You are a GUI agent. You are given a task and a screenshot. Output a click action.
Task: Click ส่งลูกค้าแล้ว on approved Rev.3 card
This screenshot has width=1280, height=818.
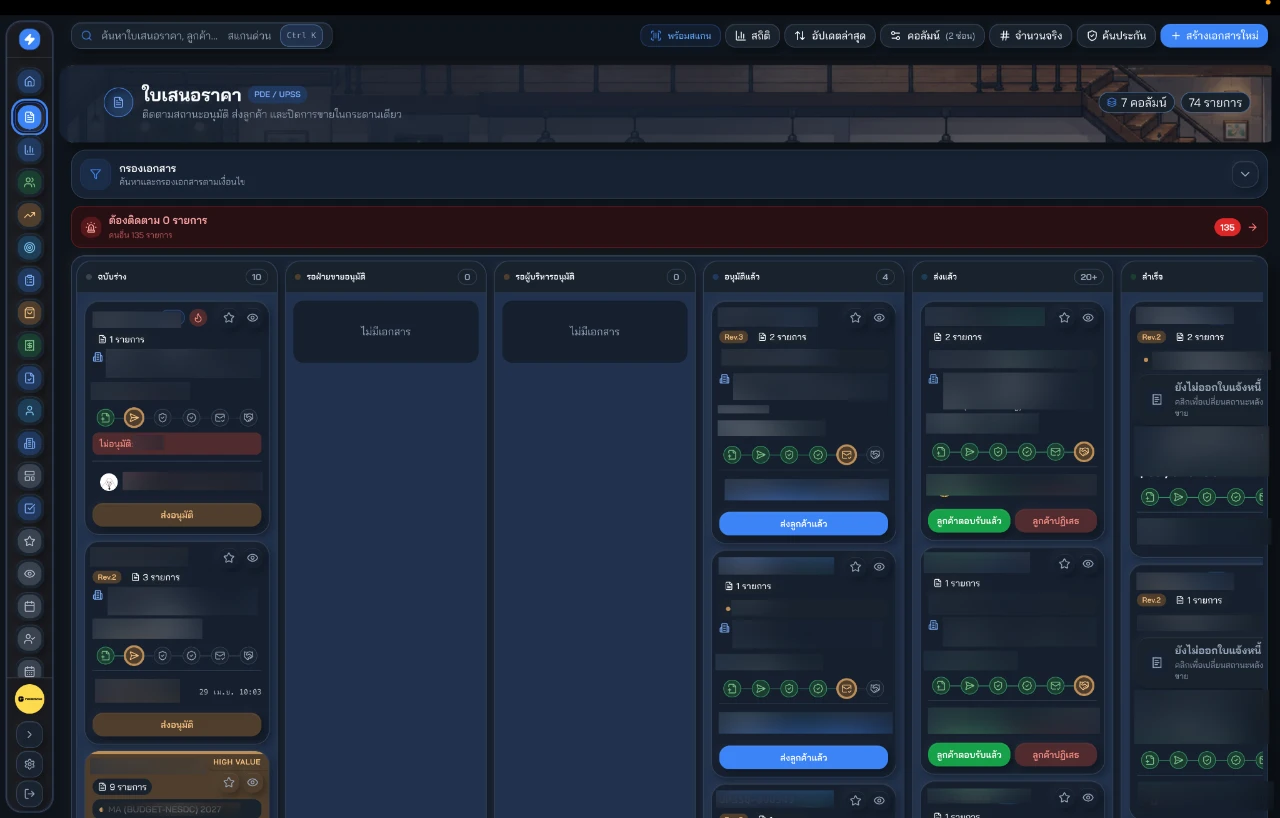(803, 523)
